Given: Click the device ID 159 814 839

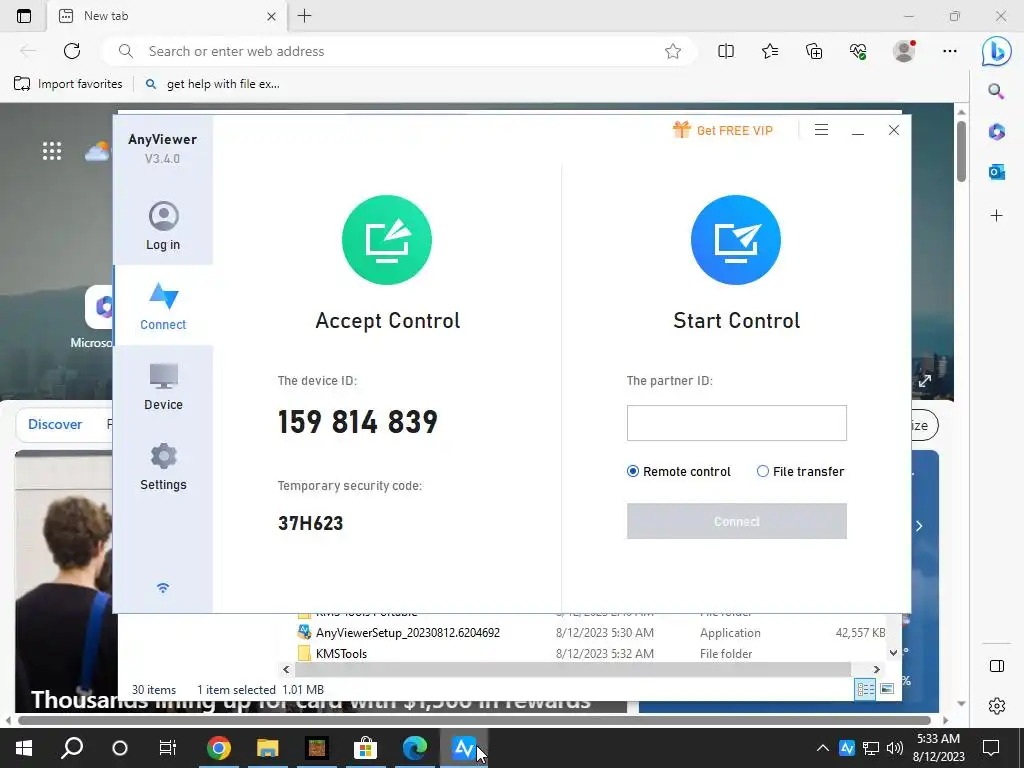Looking at the screenshot, I should click(358, 422).
